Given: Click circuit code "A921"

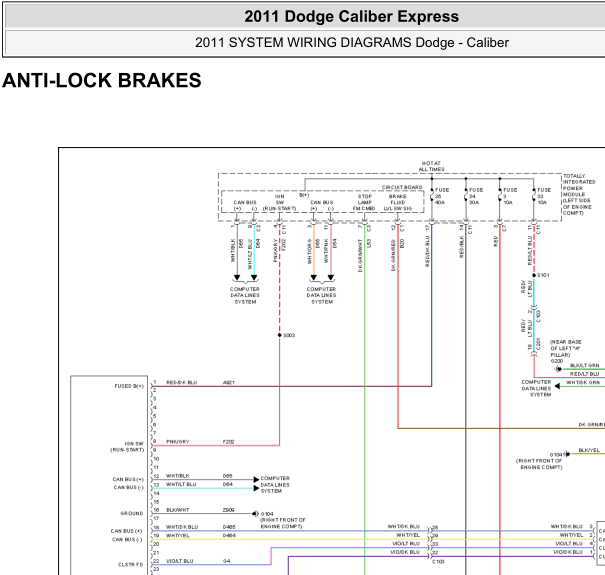Looking at the screenshot, I should [x=228, y=382].
